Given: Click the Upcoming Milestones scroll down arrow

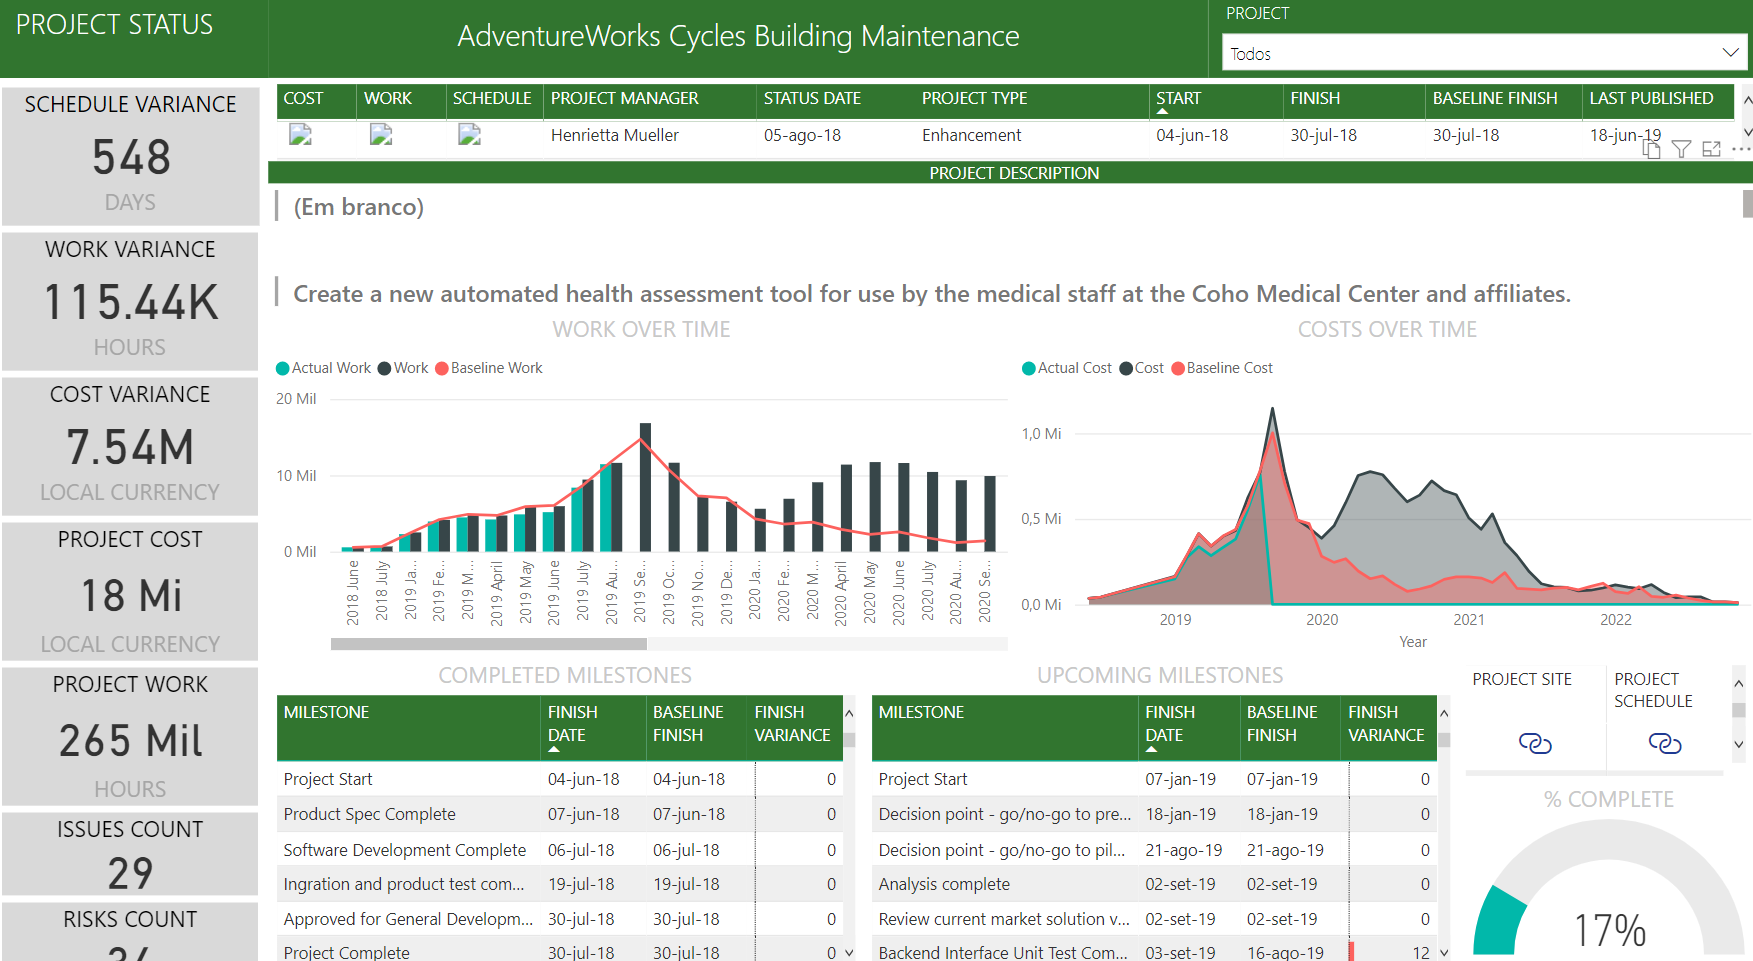Looking at the screenshot, I should (1444, 953).
